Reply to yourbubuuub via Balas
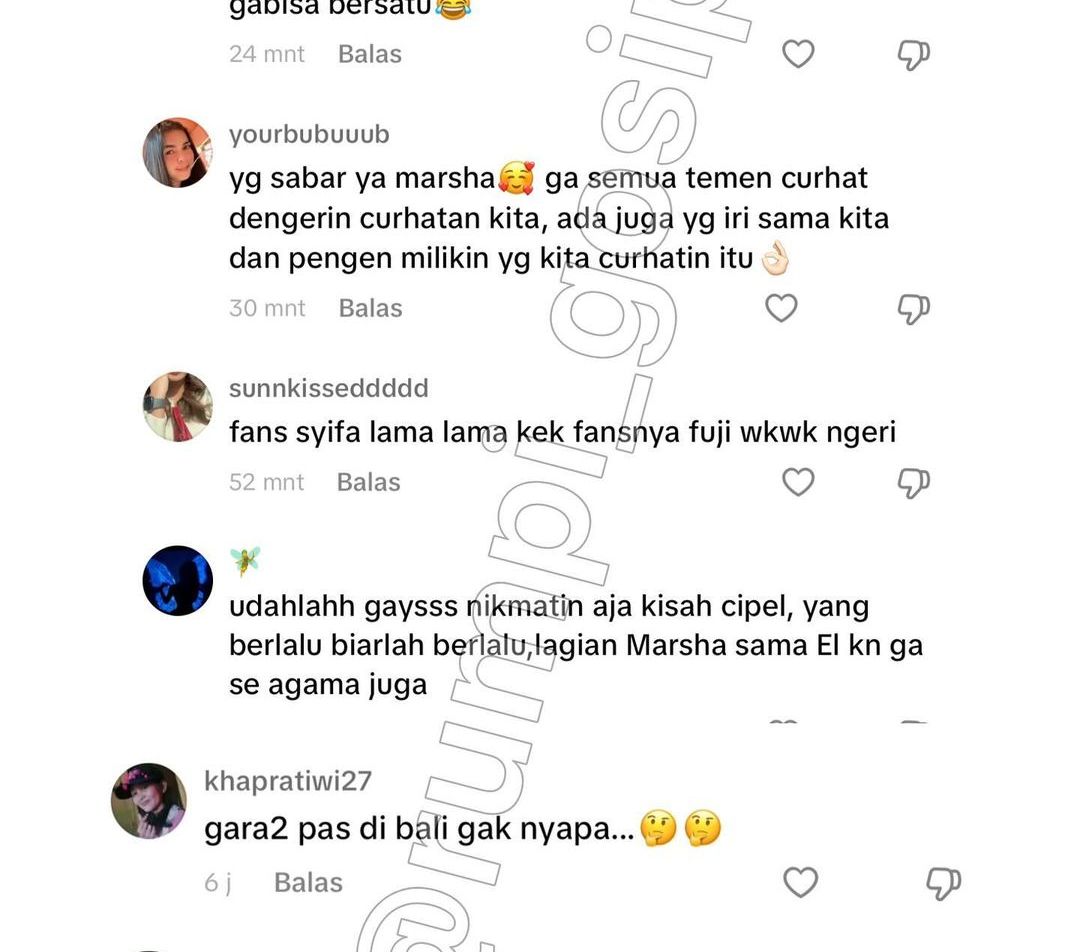The image size is (1080, 952). pos(371,308)
